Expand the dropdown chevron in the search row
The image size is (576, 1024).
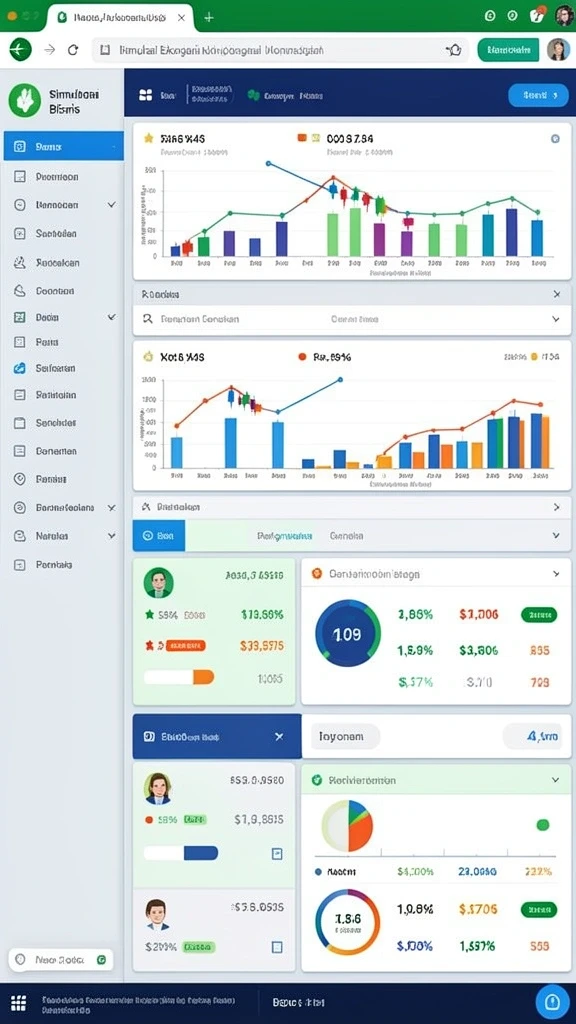(x=556, y=319)
